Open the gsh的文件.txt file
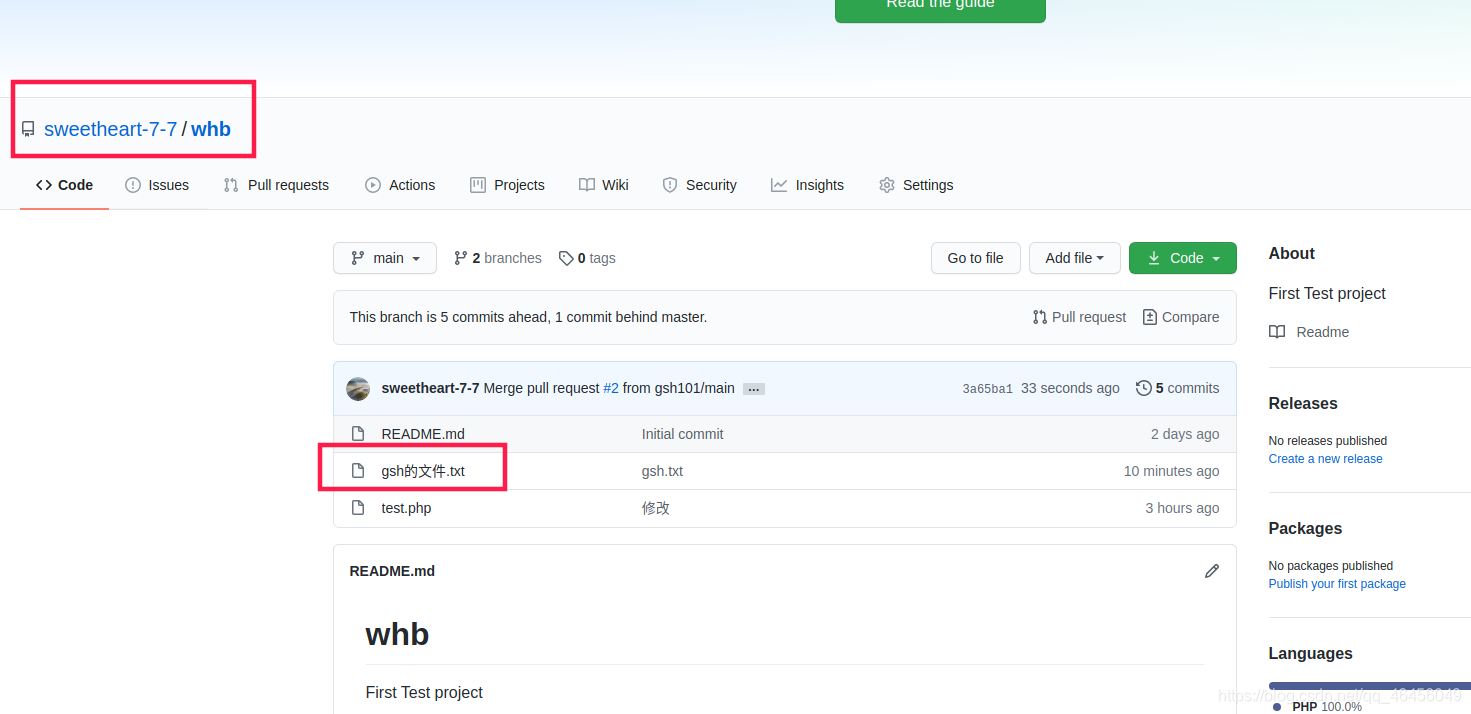Image resolution: width=1471 pixels, height=714 pixels. click(x=423, y=471)
